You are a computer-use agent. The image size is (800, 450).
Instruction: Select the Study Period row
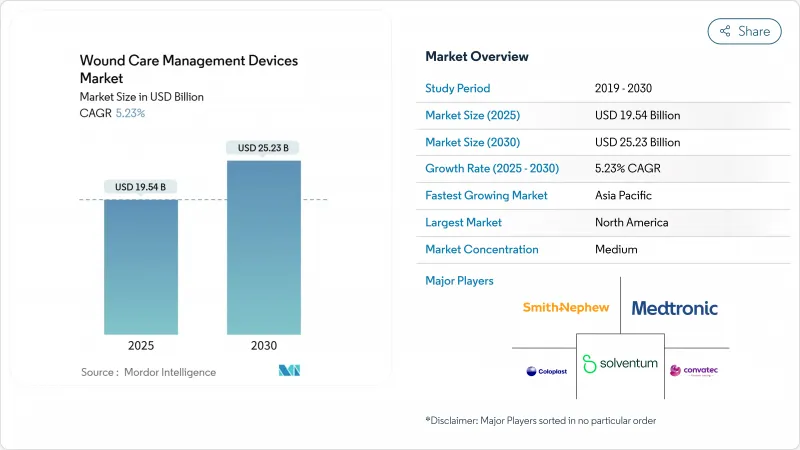click(603, 87)
